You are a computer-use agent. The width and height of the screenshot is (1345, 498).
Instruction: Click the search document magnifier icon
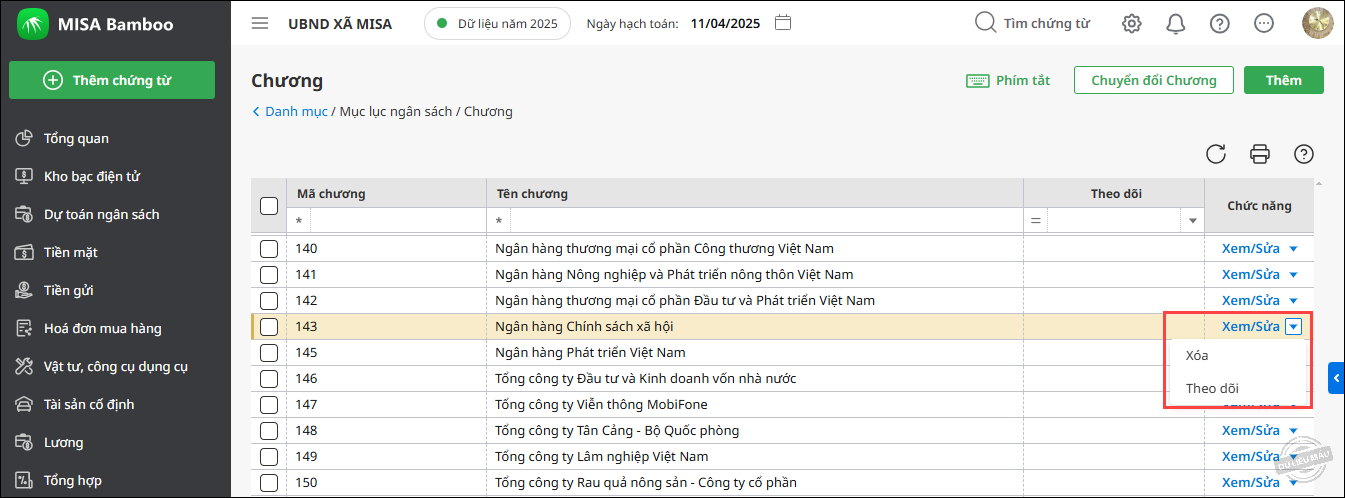pos(985,22)
